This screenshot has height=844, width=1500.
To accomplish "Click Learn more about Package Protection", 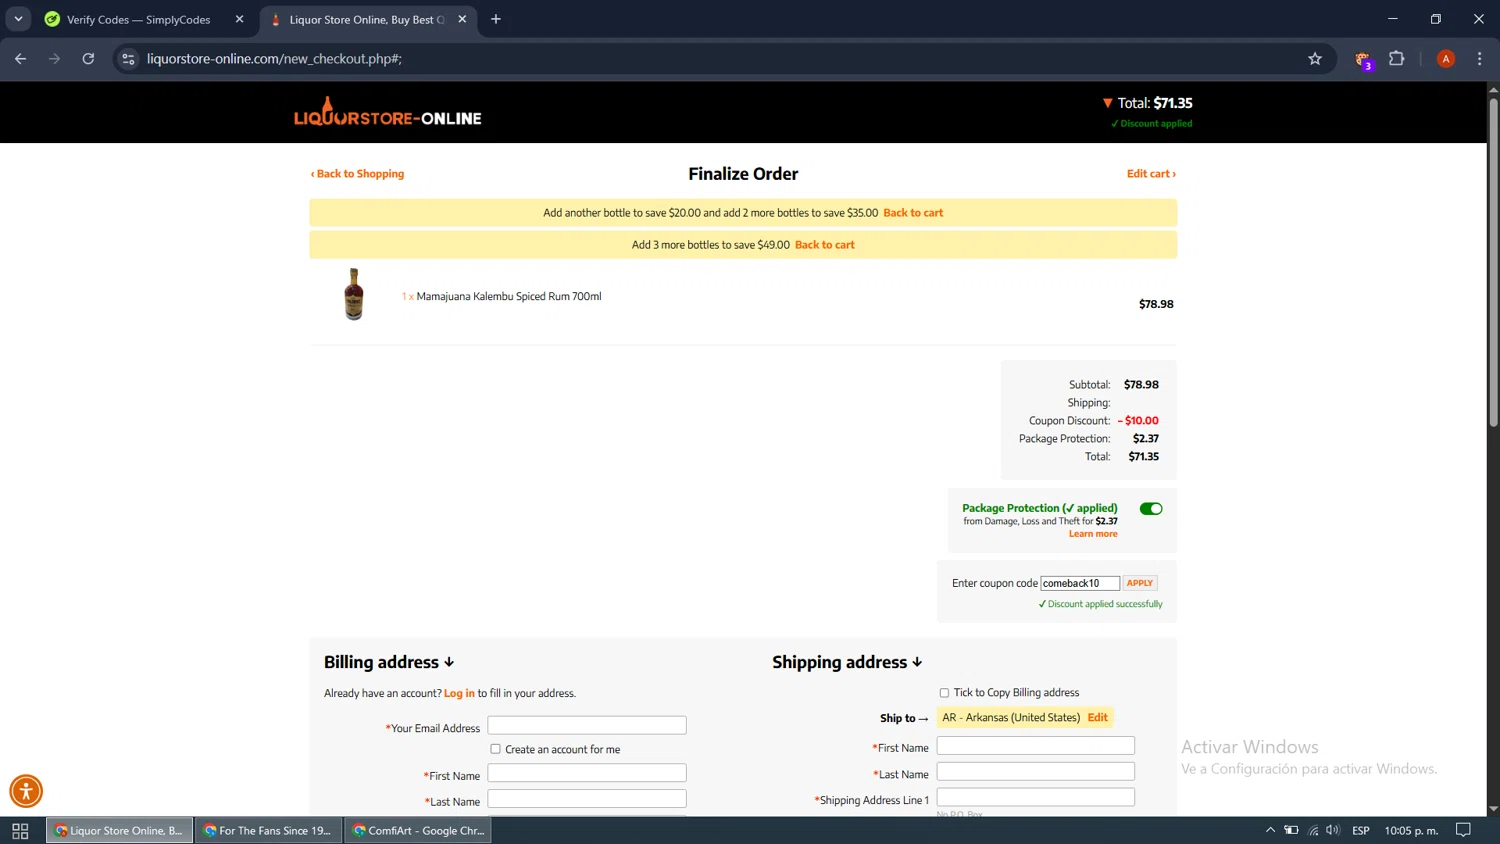I will (1093, 534).
